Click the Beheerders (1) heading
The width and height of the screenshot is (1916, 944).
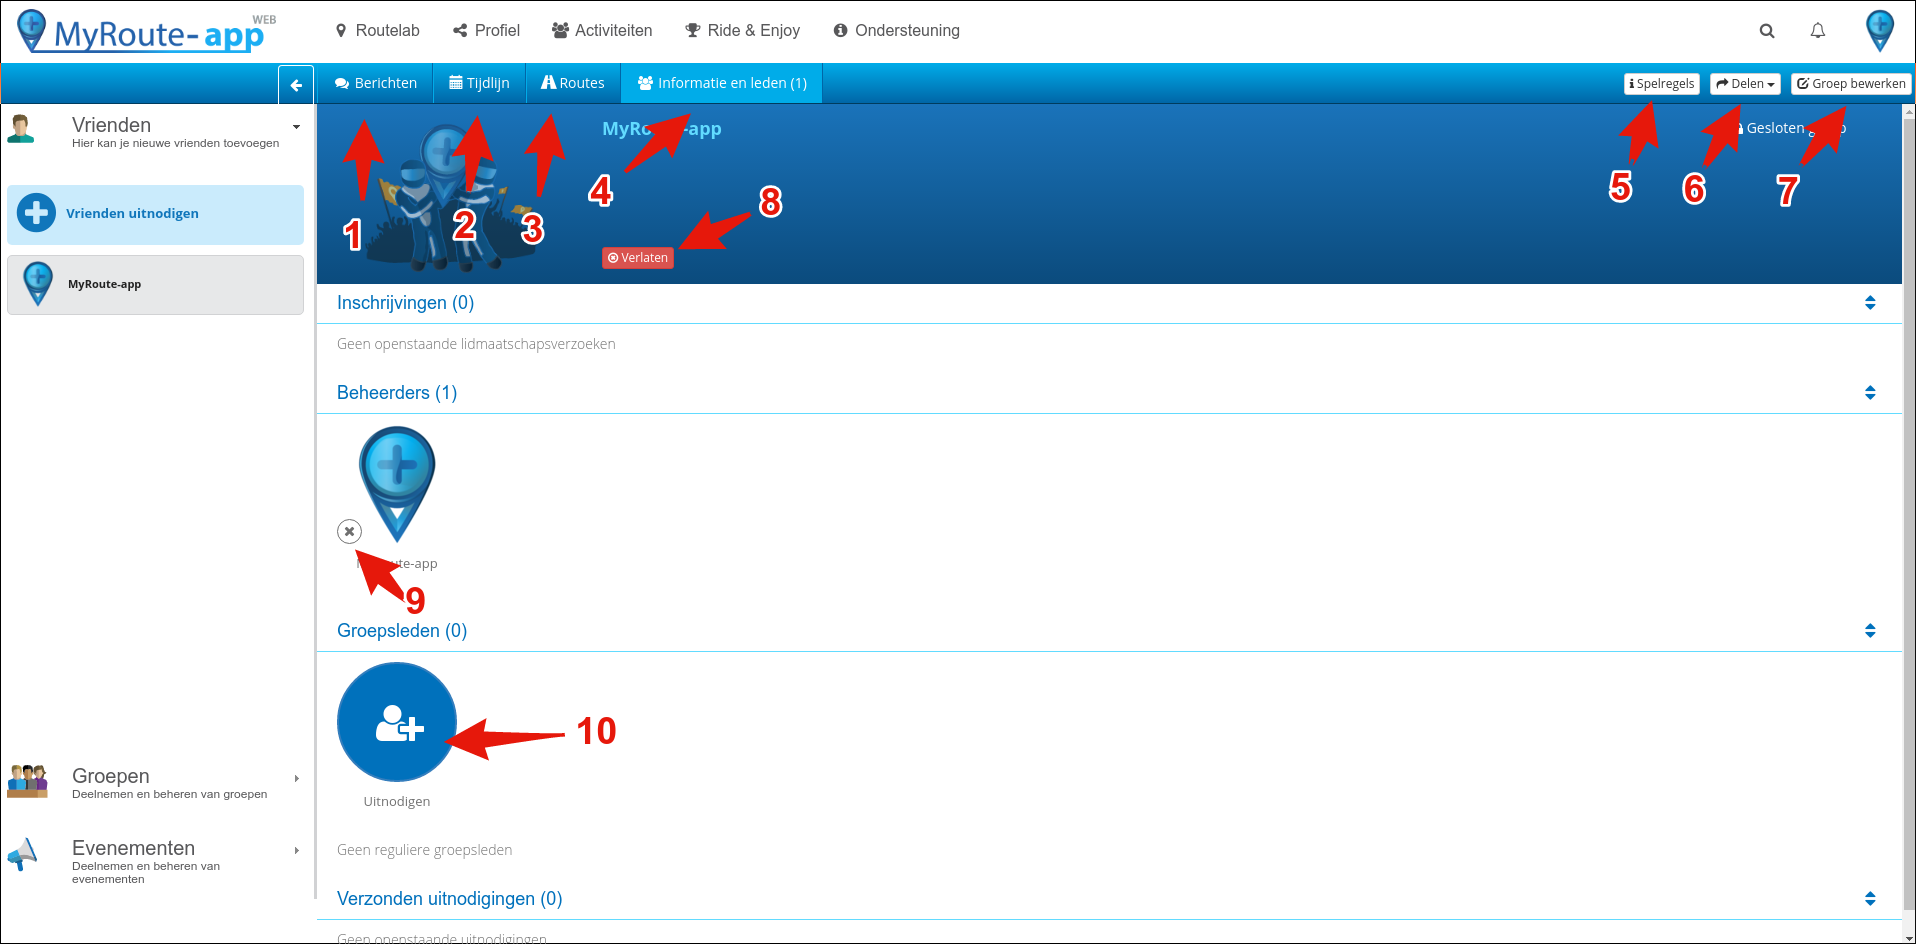click(x=397, y=393)
